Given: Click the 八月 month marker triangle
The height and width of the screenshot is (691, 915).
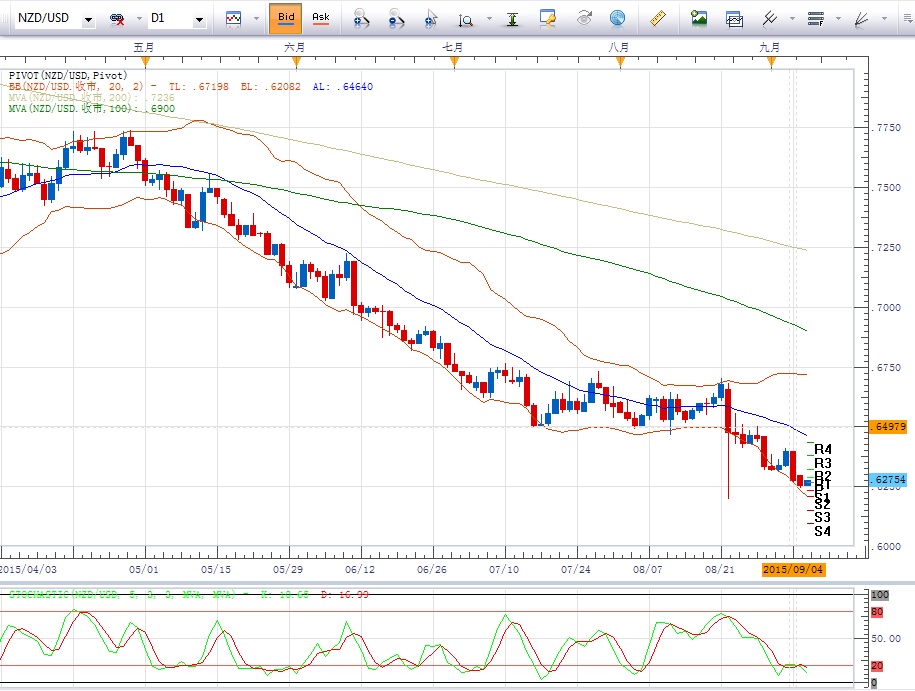Looking at the screenshot, I should point(620,62).
